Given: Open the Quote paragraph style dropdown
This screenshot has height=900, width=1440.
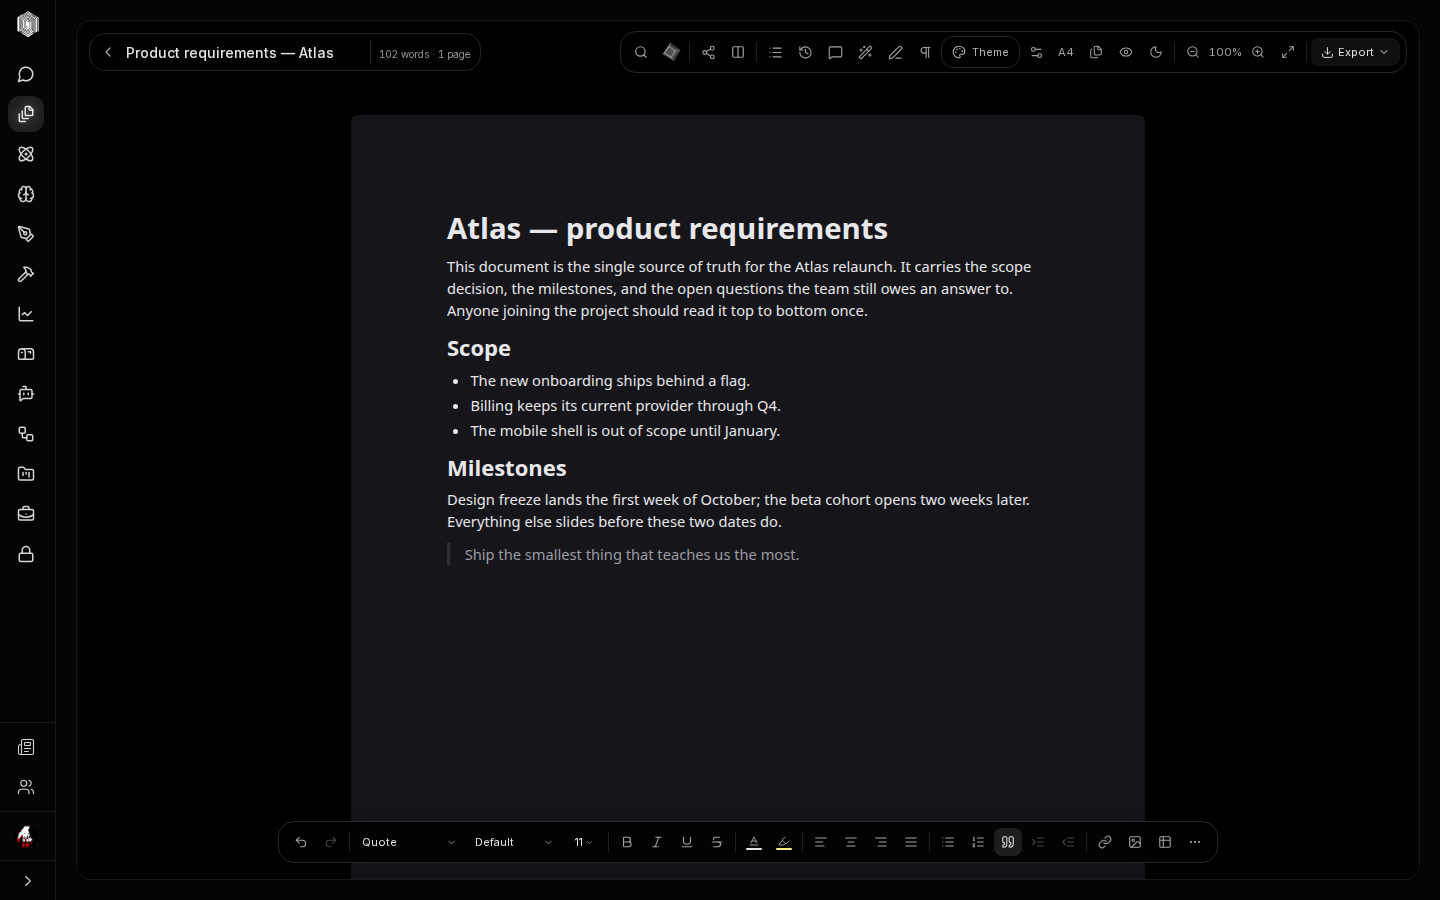Looking at the screenshot, I should pos(408,842).
